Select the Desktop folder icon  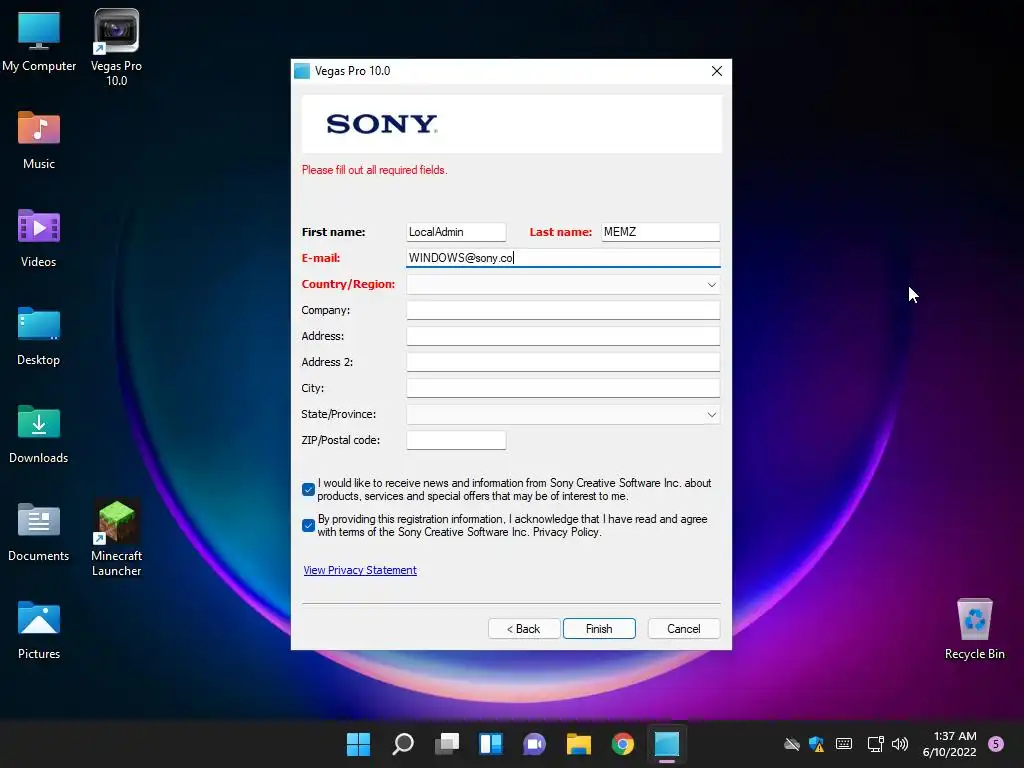[x=39, y=336]
